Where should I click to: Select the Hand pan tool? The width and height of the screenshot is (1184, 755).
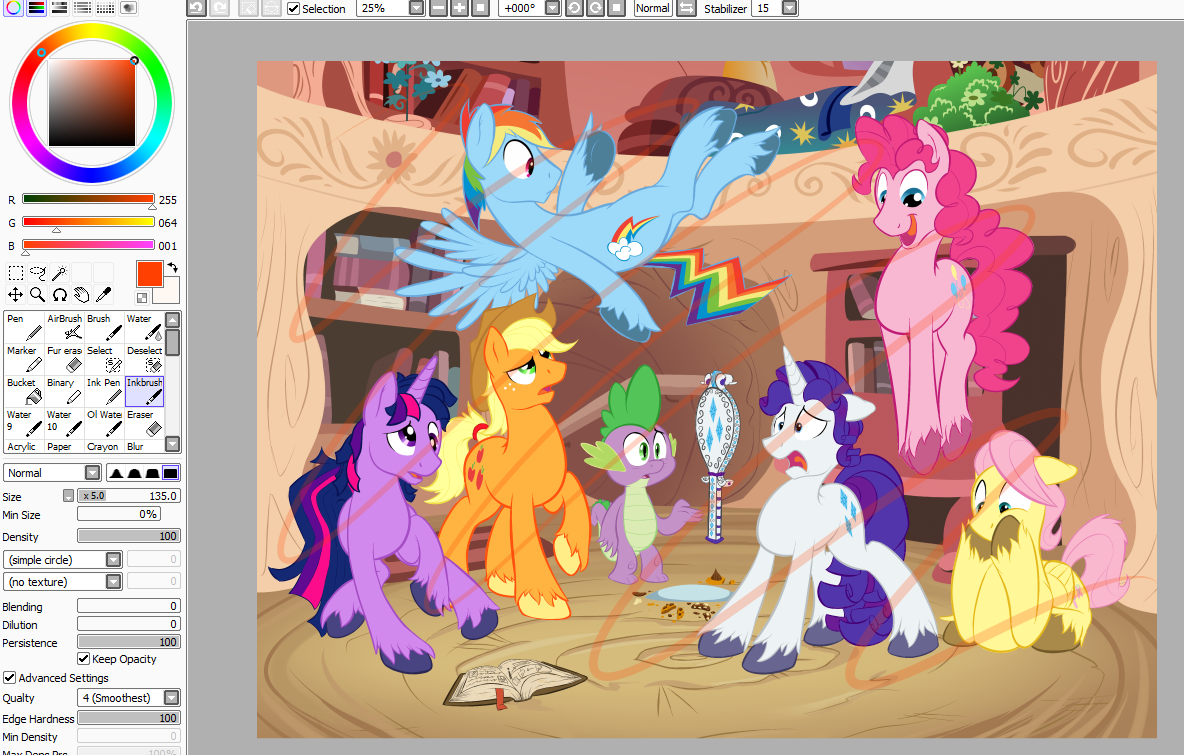[81, 294]
